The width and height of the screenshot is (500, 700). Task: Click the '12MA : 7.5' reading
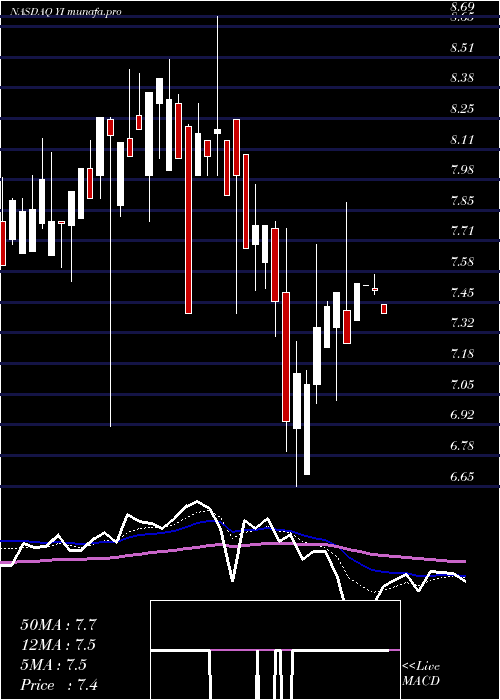[58, 645]
